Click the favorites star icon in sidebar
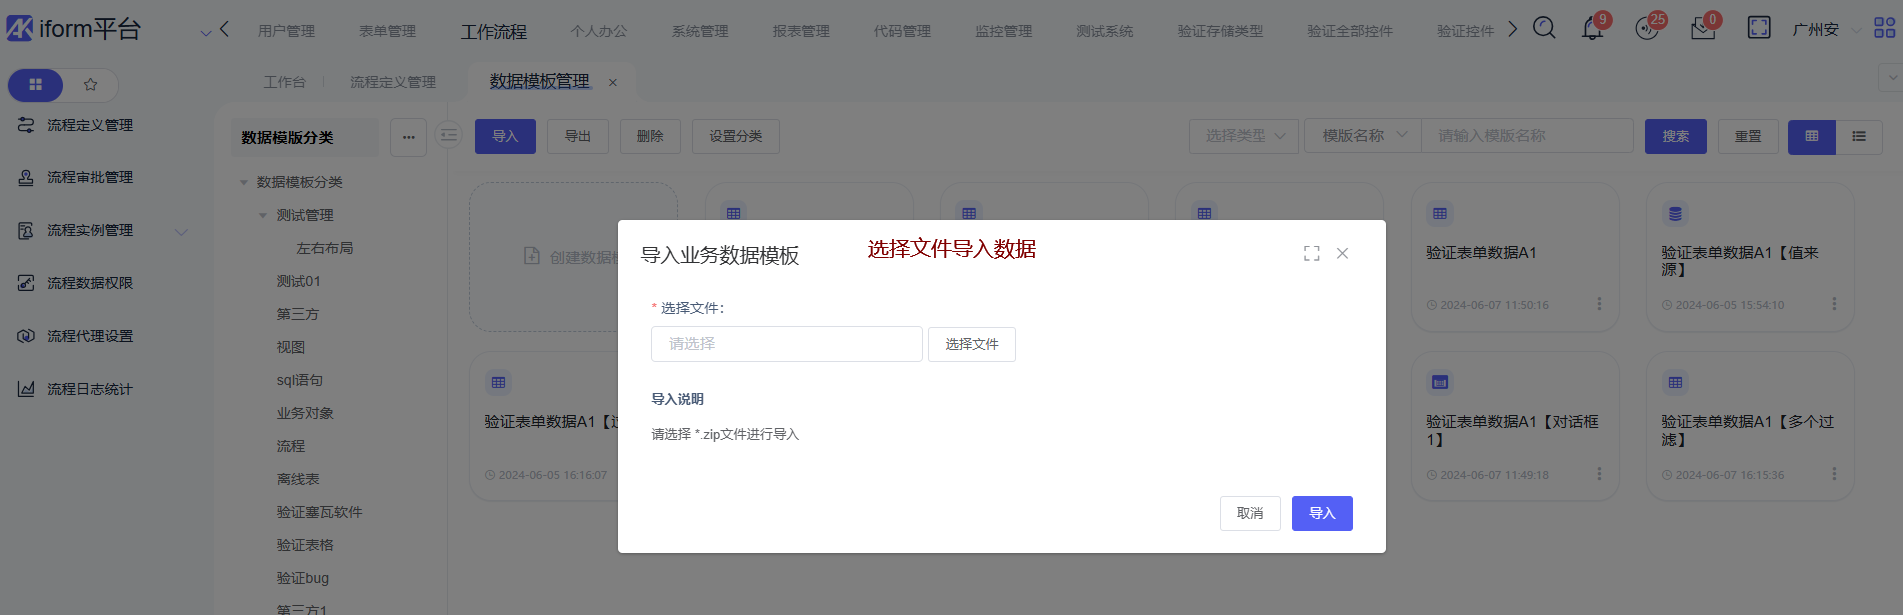 91,85
